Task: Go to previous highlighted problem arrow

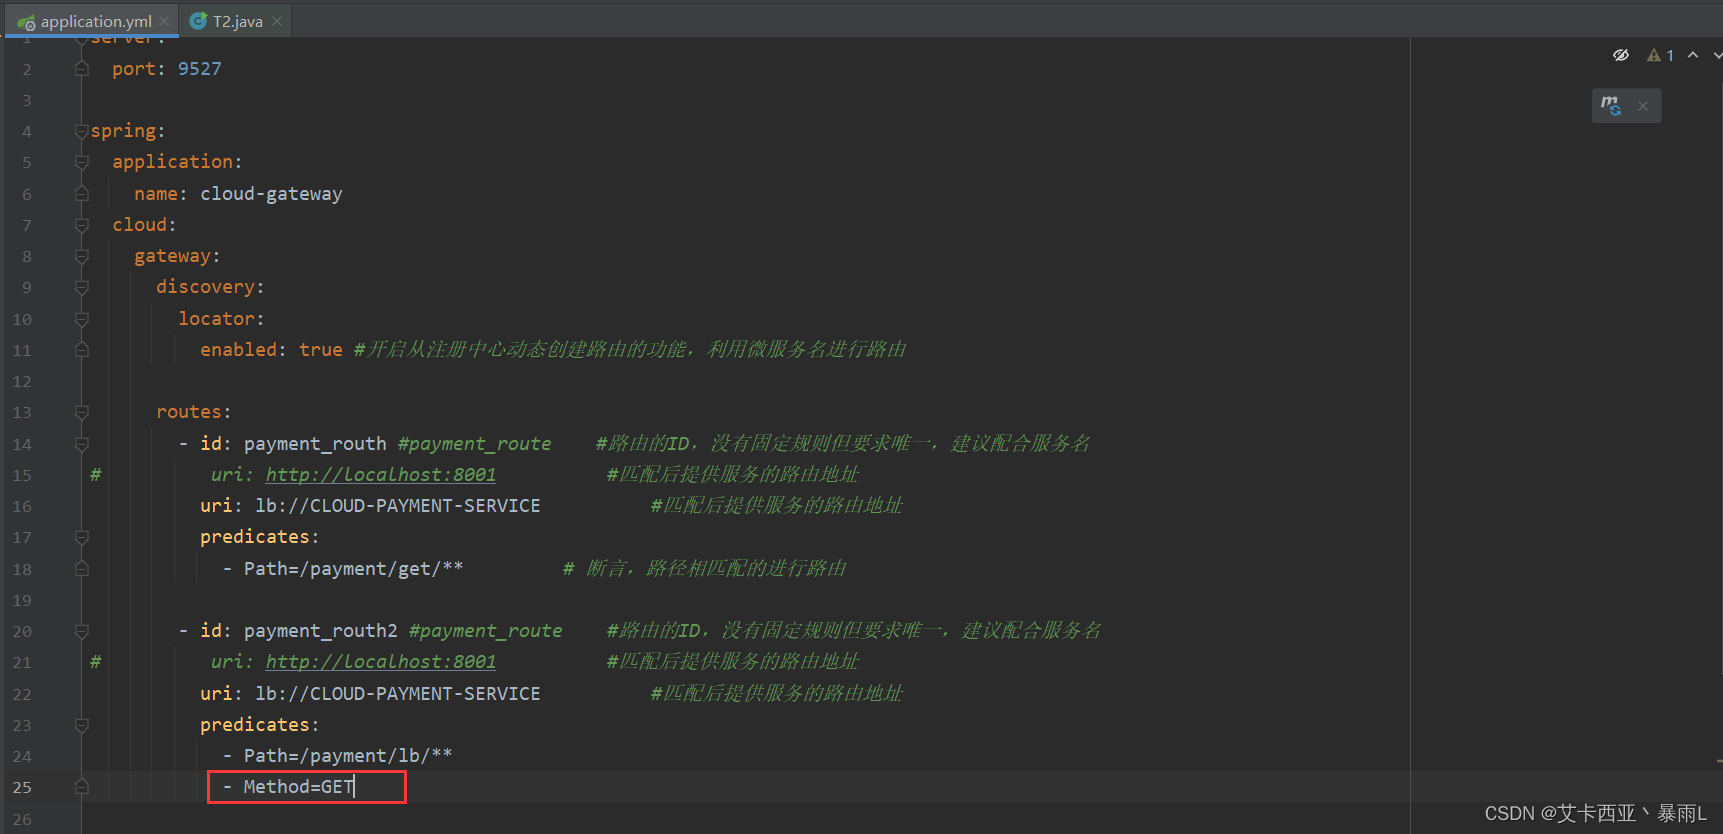Action: (1693, 55)
